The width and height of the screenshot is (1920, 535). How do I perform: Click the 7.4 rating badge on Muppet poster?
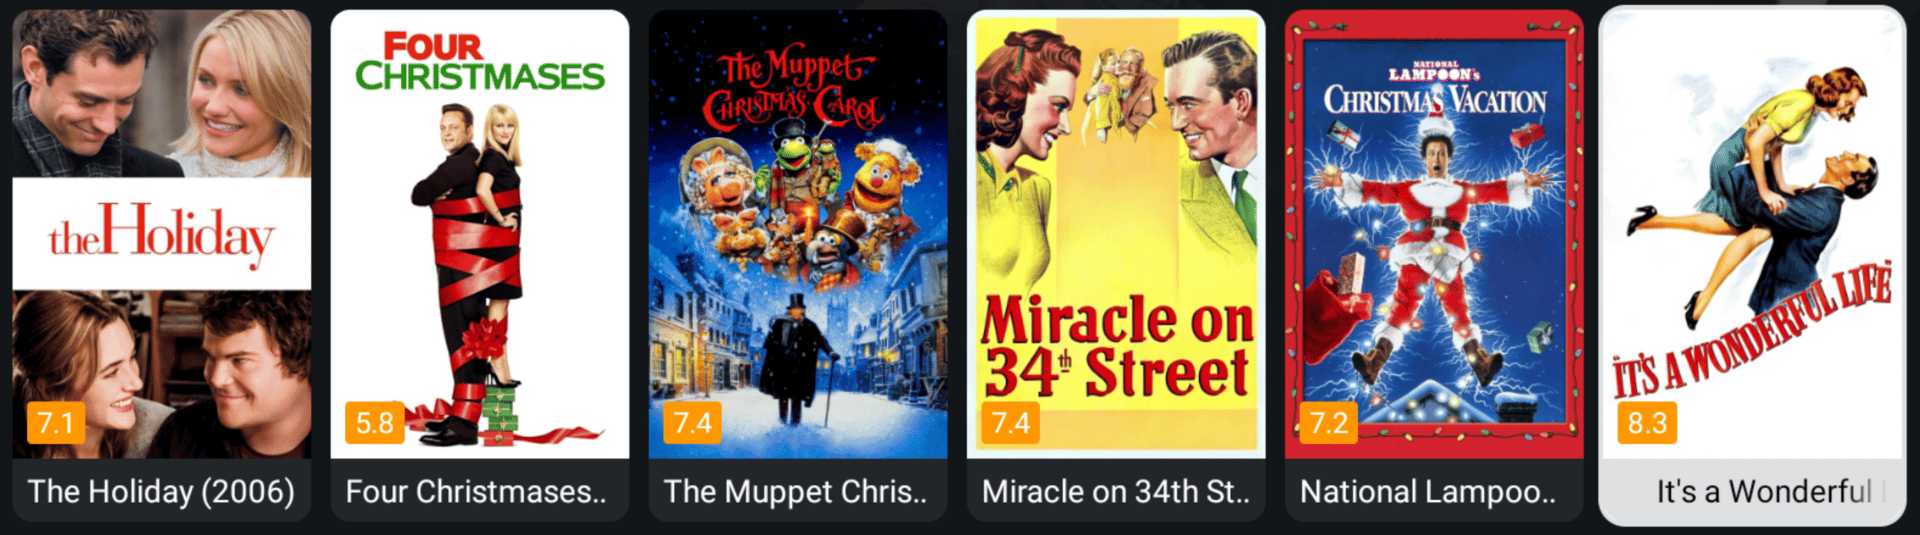point(692,423)
